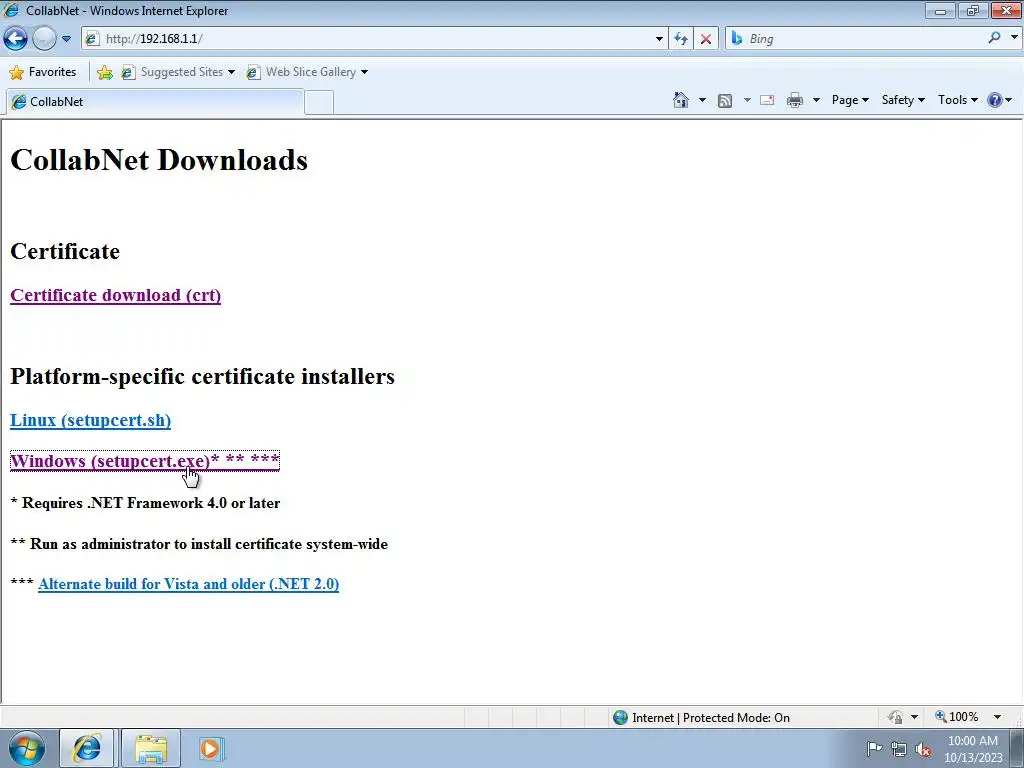
Task: Click the Certificate download (crt) link
Action: (116, 295)
